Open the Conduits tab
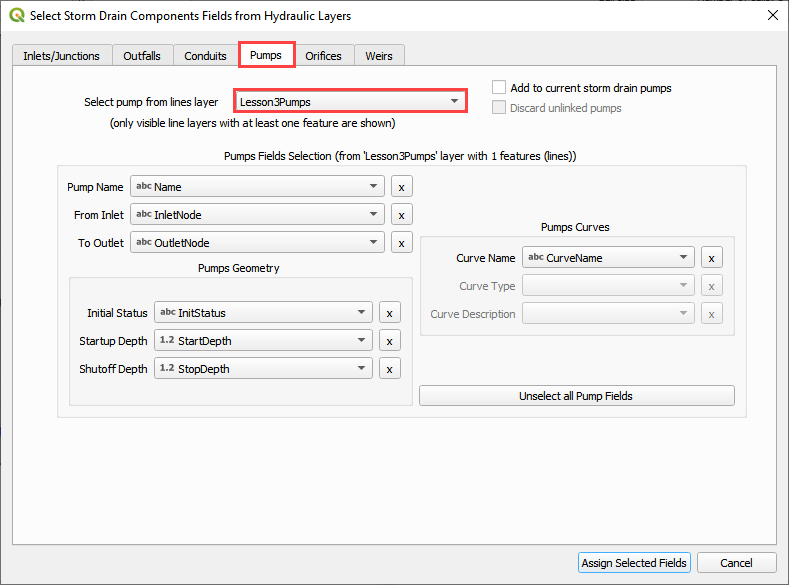The height and width of the screenshot is (585, 789). pyautogui.click(x=205, y=56)
